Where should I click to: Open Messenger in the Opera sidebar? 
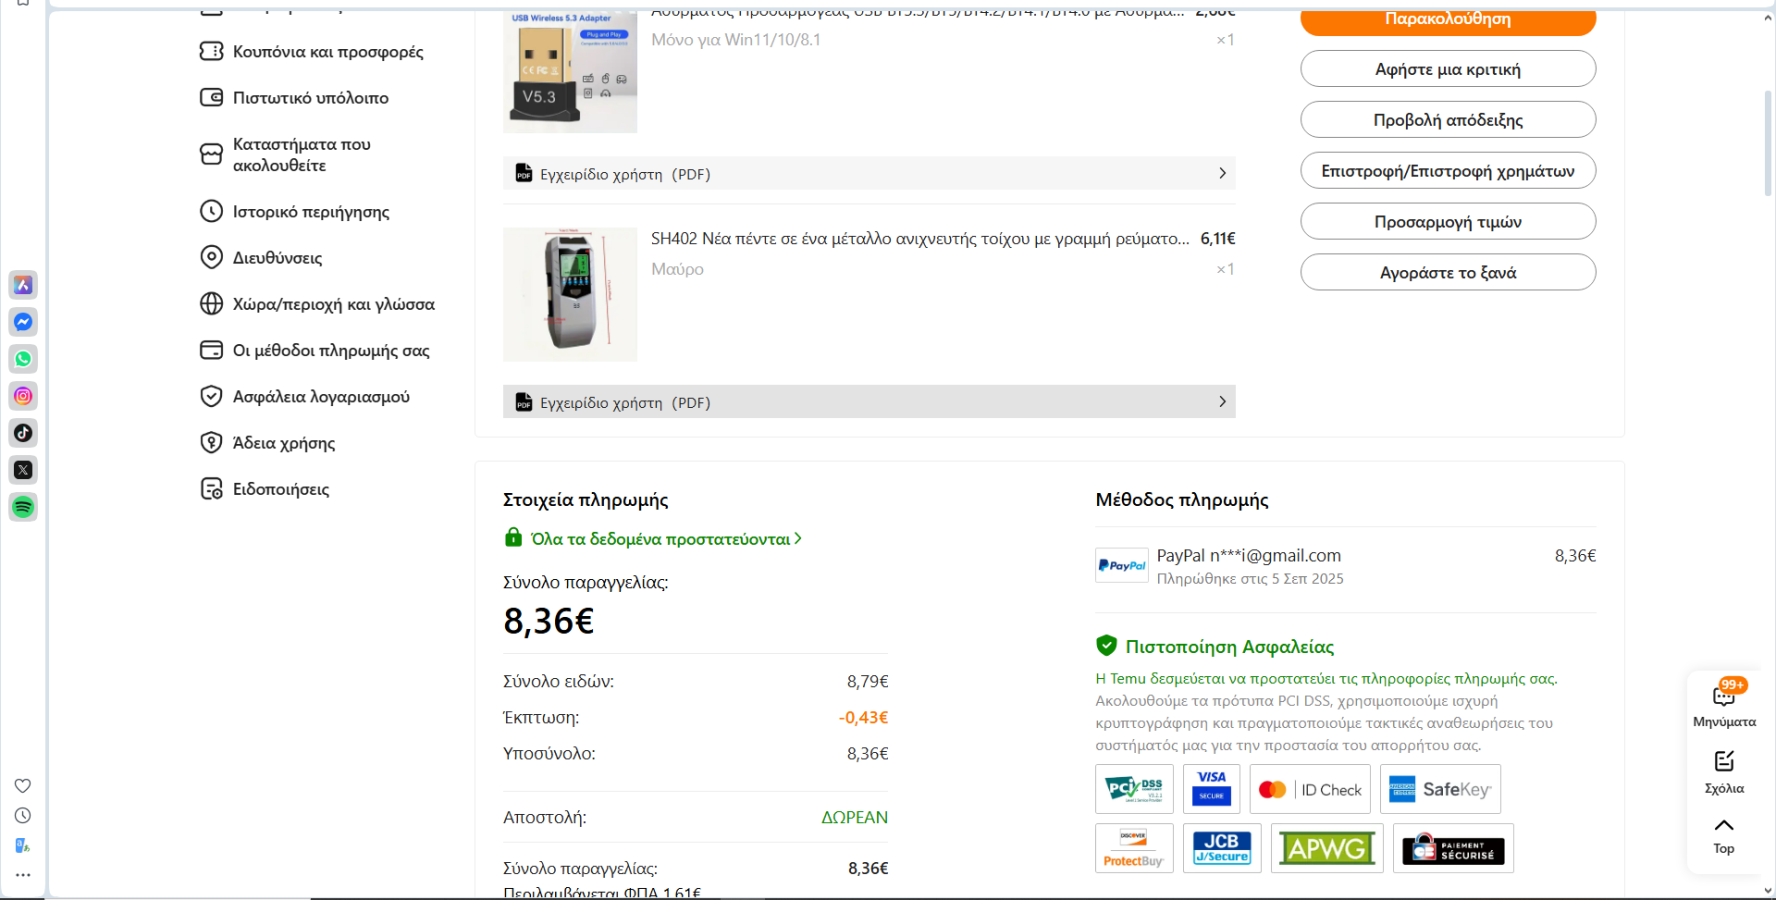[x=23, y=322]
